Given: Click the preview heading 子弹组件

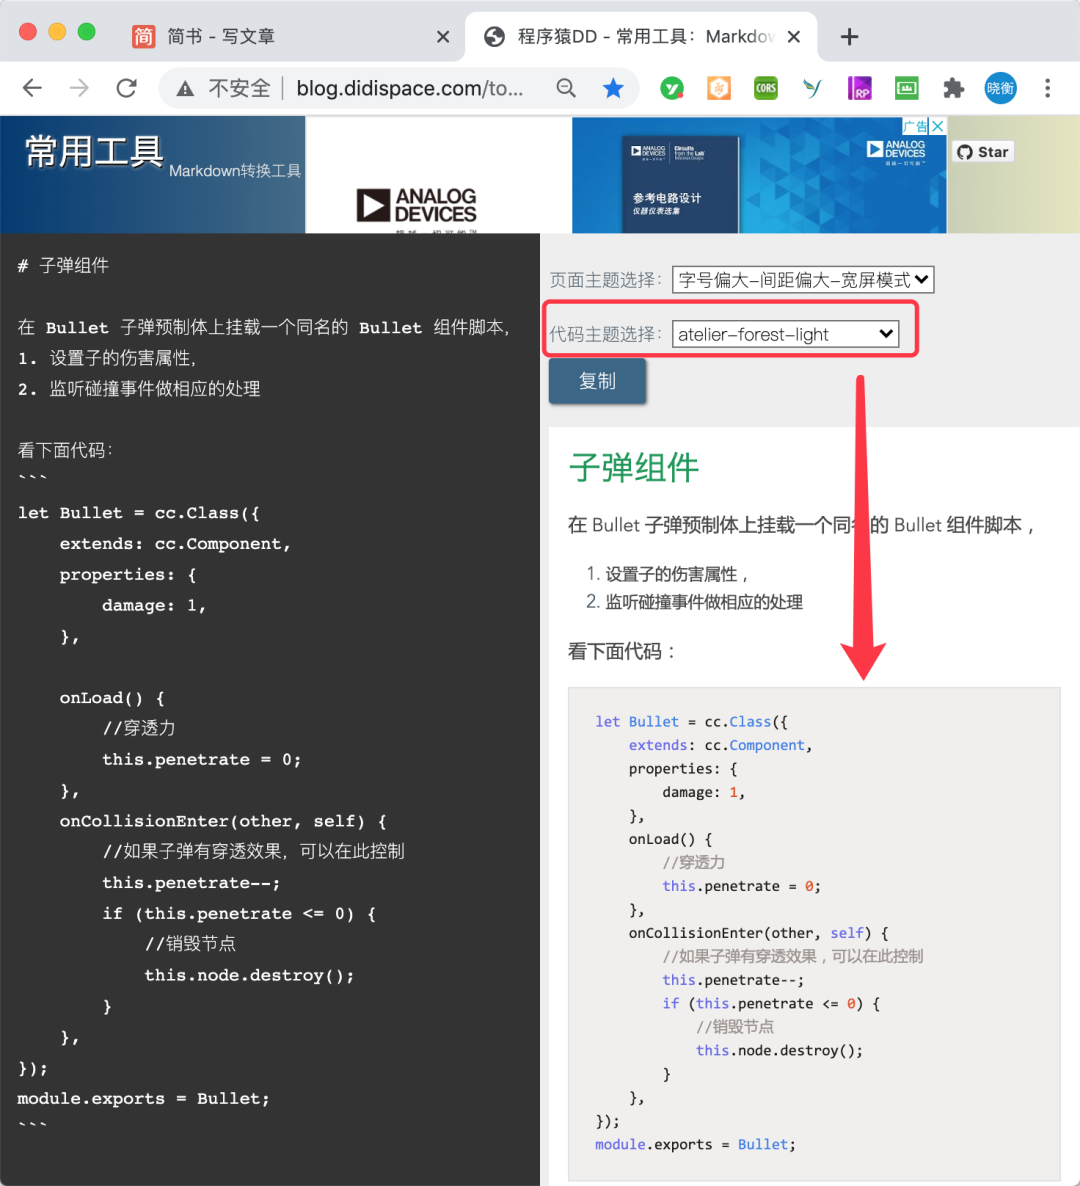Looking at the screenshot, I should pos(634,467).
